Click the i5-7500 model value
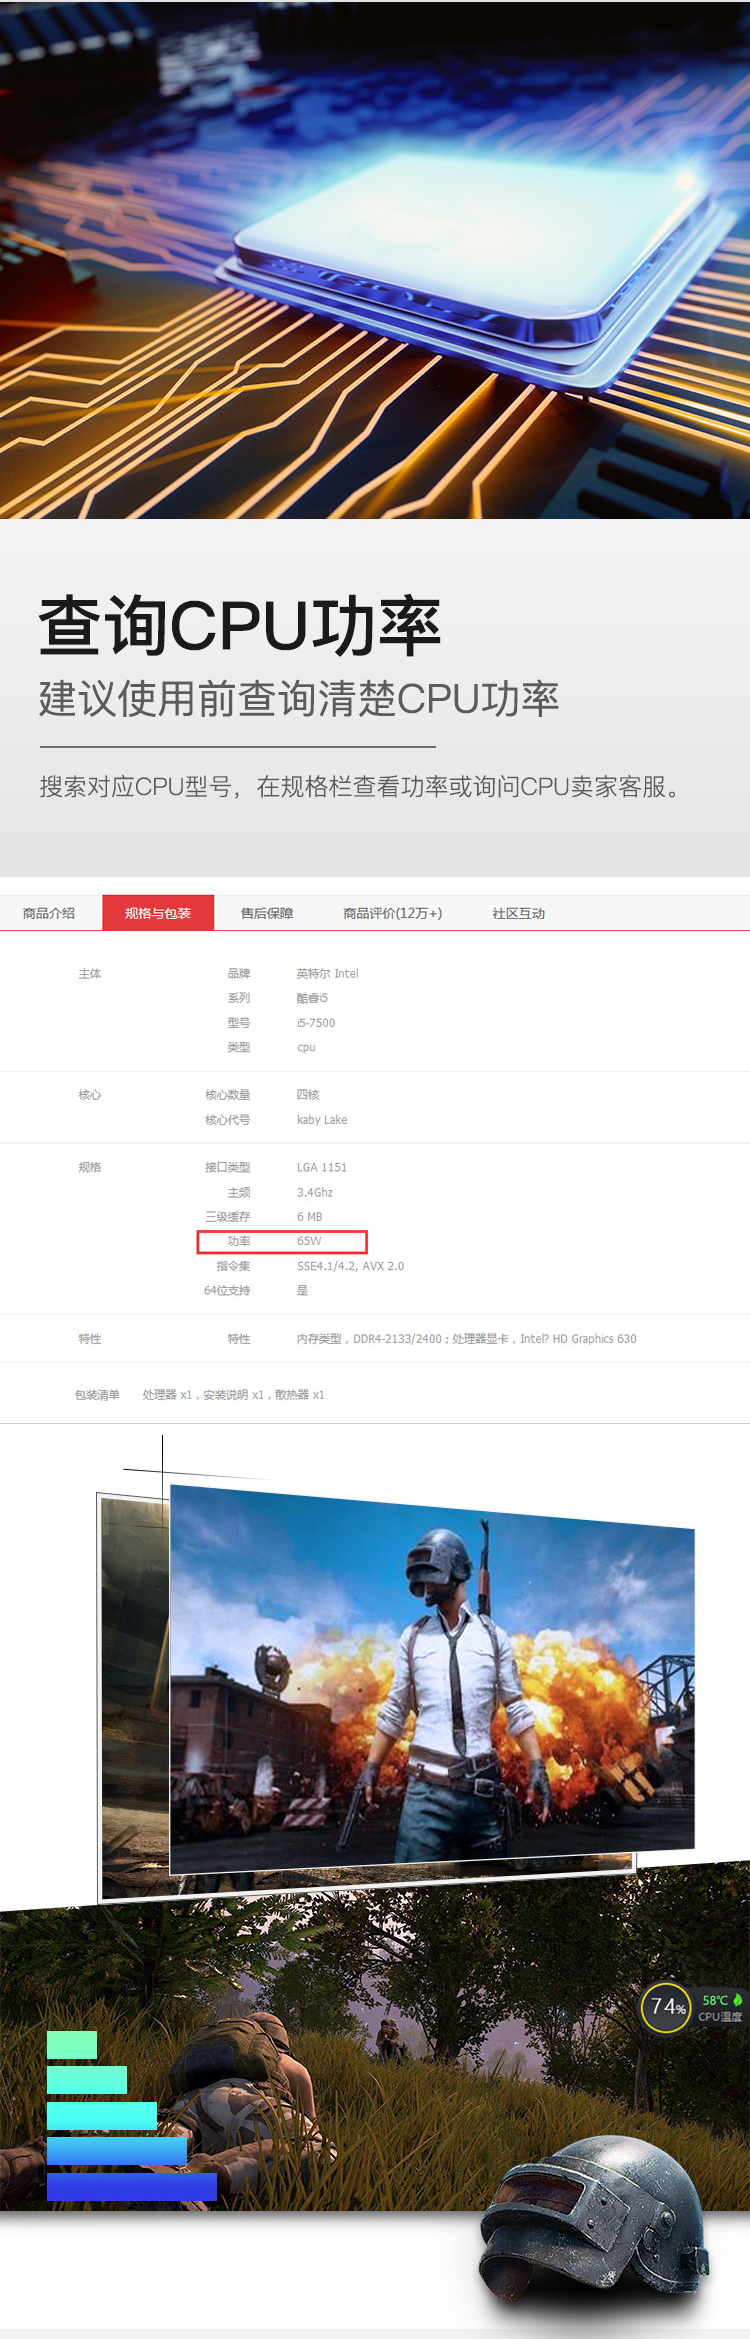 [316, 1023]
